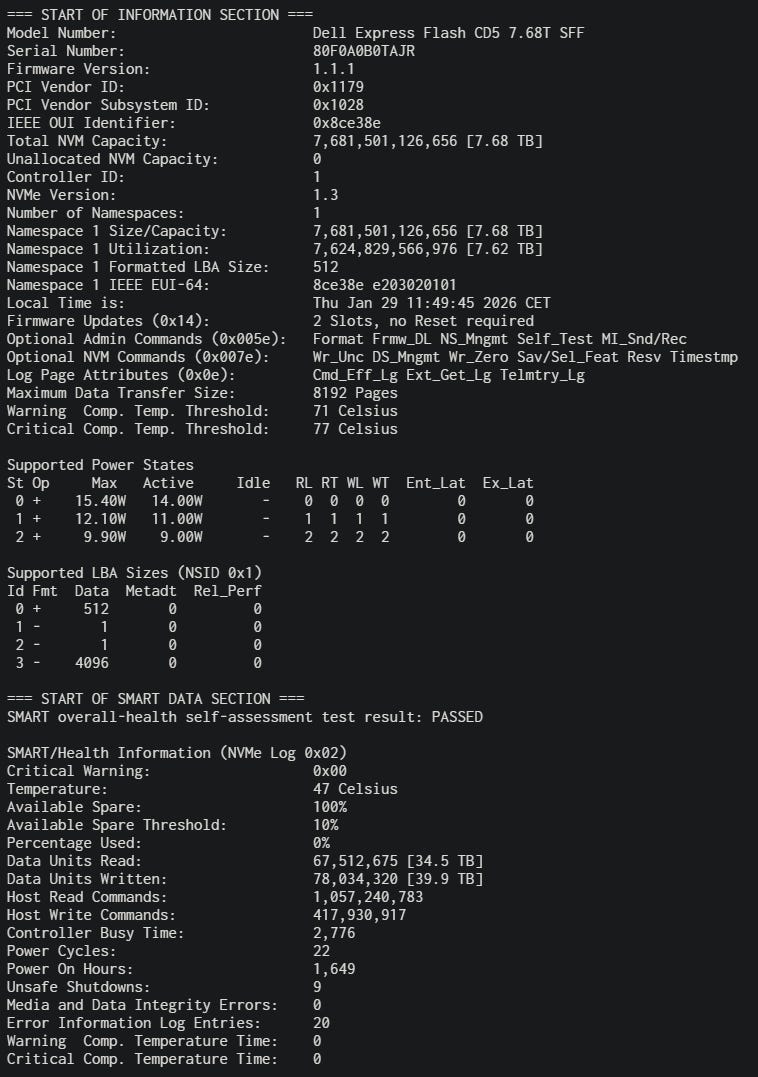Click the Supported Power States heading
This screenshot has height=1077, width=758.
point(100,465)
